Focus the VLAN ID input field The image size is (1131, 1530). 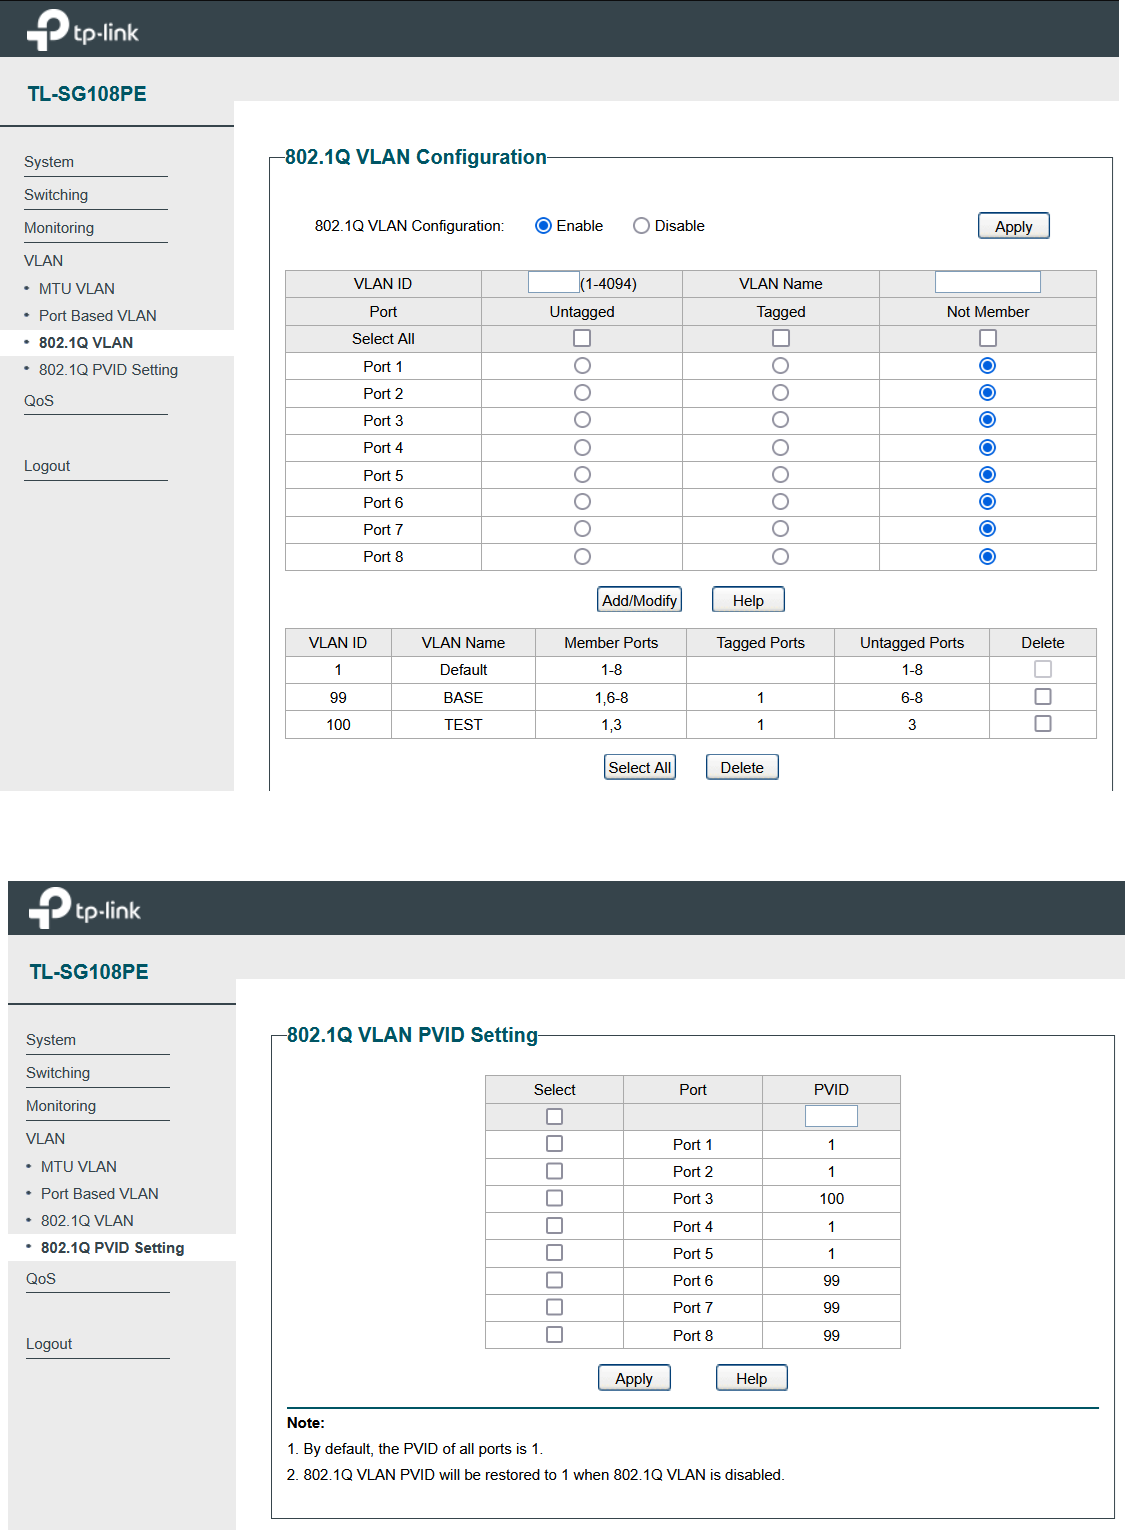pyautogui.click(x=554, y=283)
